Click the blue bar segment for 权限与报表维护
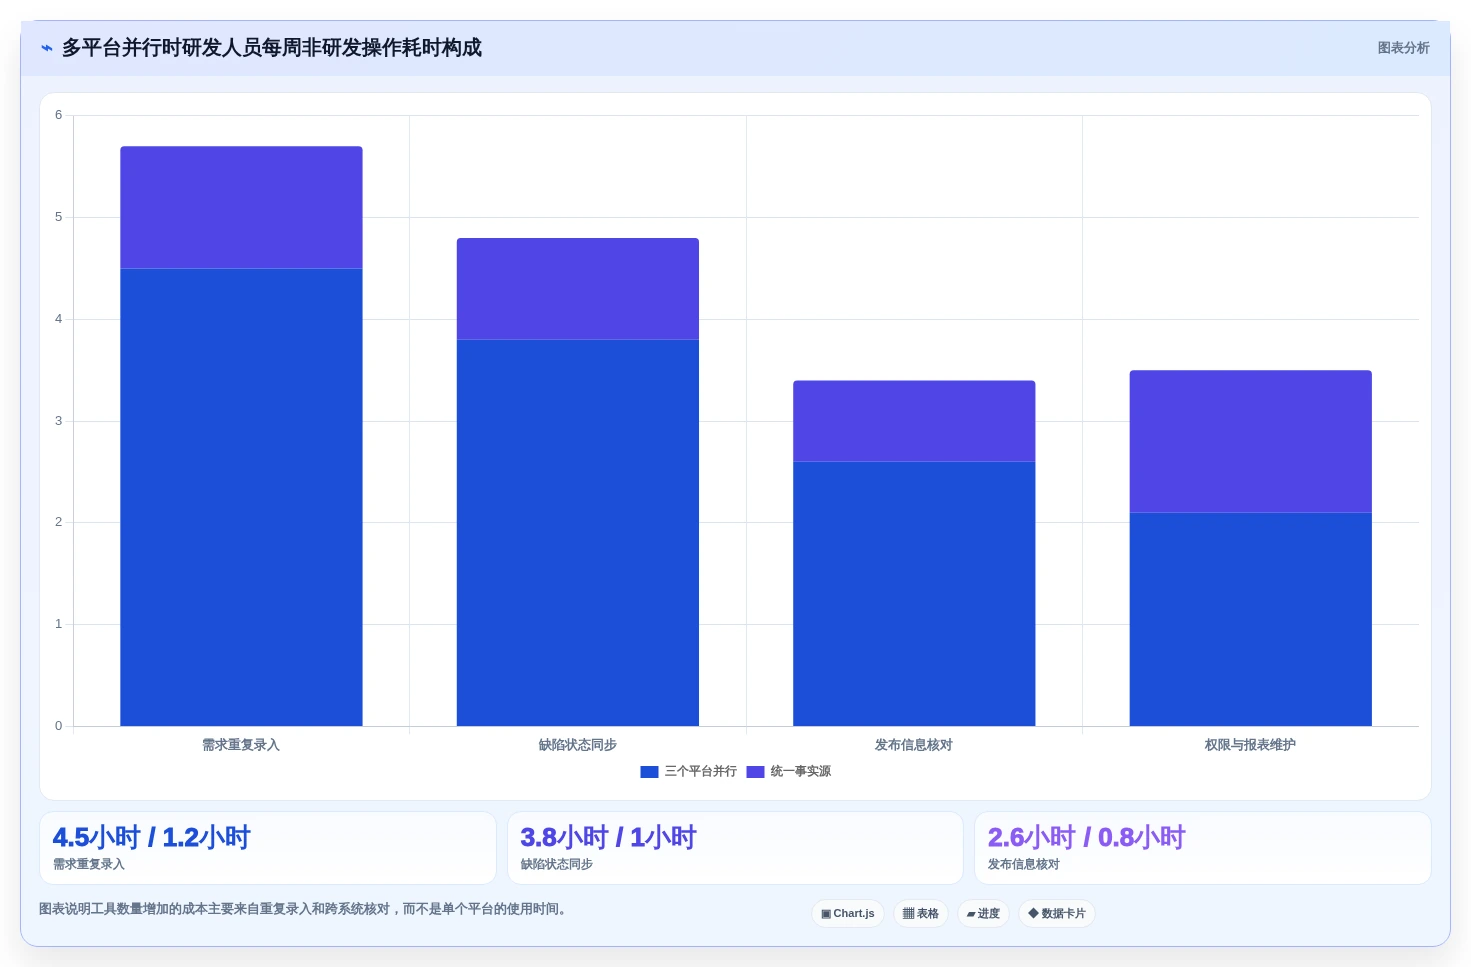This screenshot has width=1471, height=967. pos(1251,619)
